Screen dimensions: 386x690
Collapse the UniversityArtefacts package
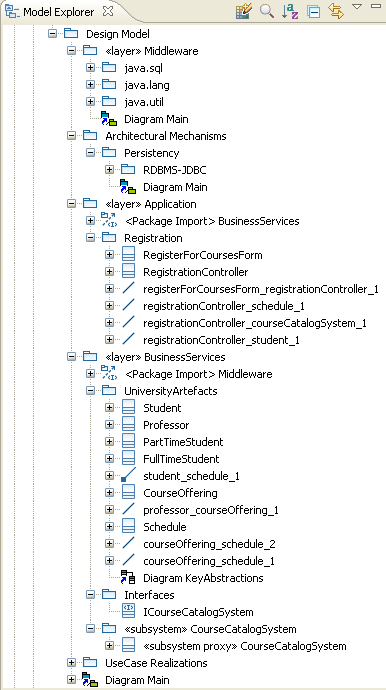pos(90,390)
